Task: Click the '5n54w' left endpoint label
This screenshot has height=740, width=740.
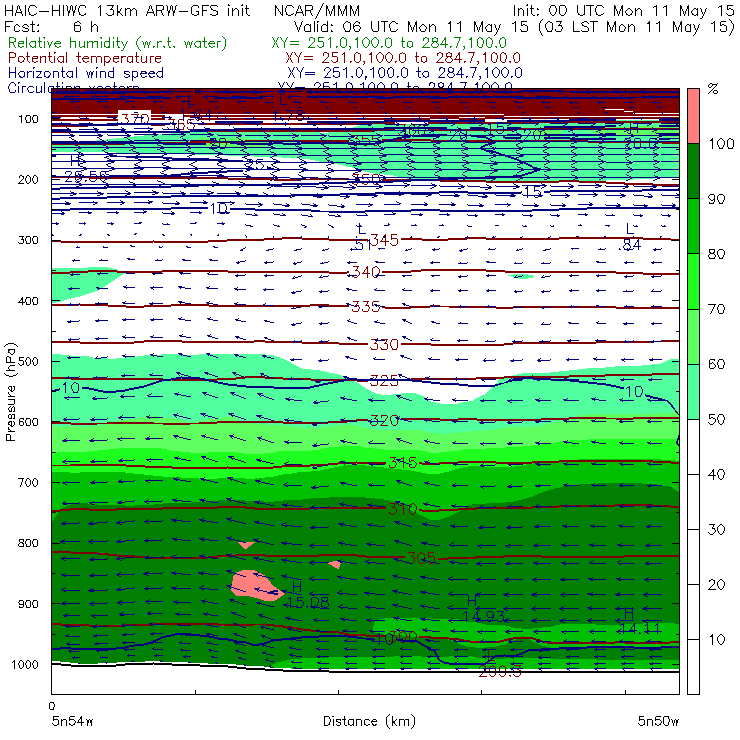Action: (72, 721)
